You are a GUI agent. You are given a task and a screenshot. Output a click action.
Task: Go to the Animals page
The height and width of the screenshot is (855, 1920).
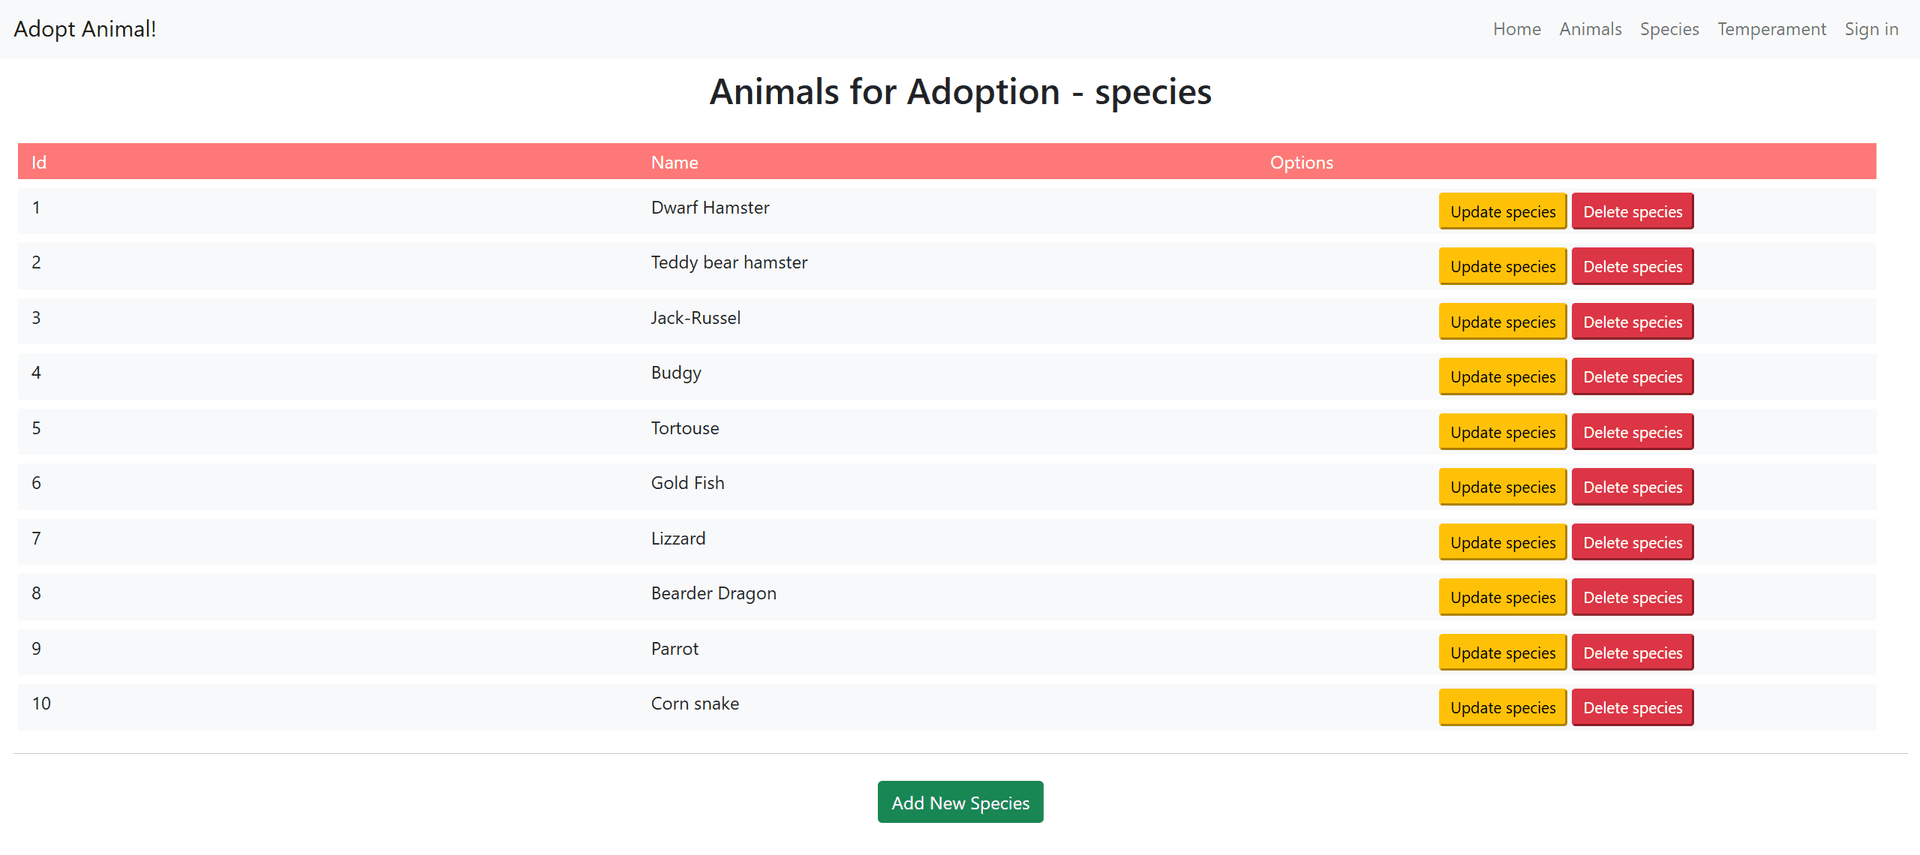pos(1590,29)
